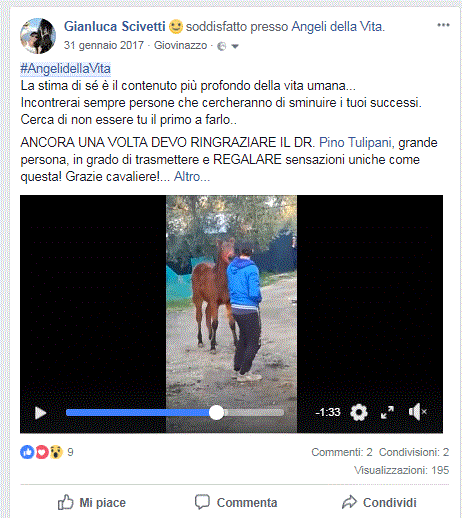Unmute the video sound

[x=418, y=412]
